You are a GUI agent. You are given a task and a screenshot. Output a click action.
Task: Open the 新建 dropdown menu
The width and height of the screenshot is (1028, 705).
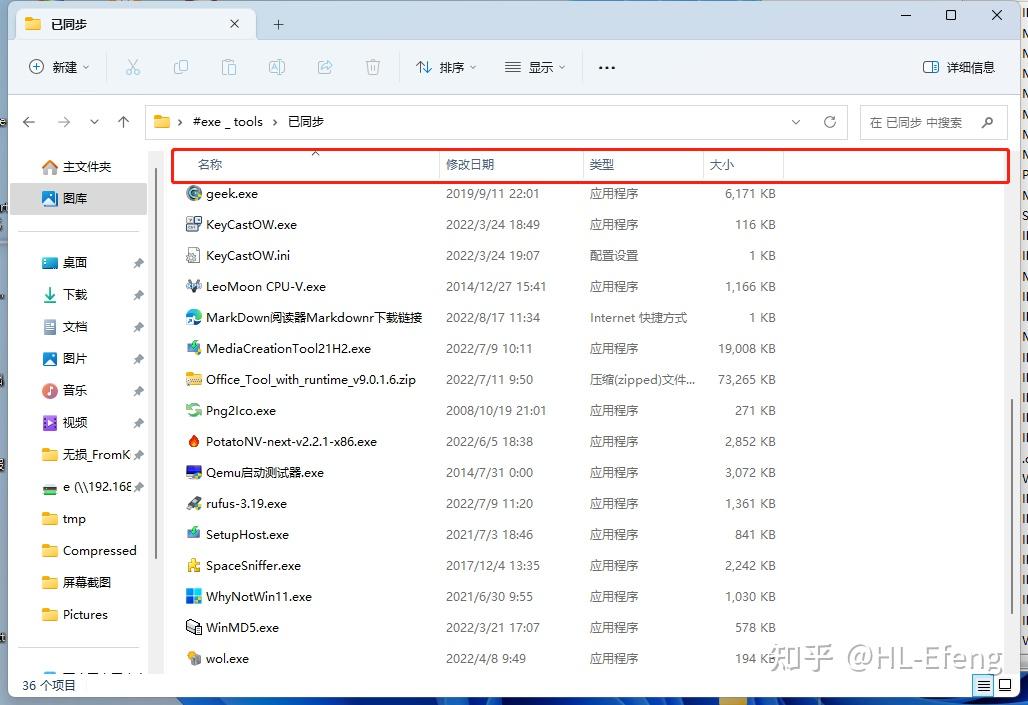click(x=59, y=67)
